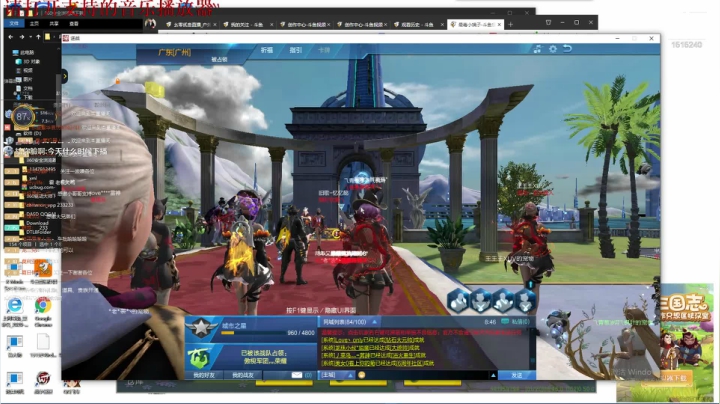Click 我的战友 button
Screen dimensions: 720x404
coord(243,375)
